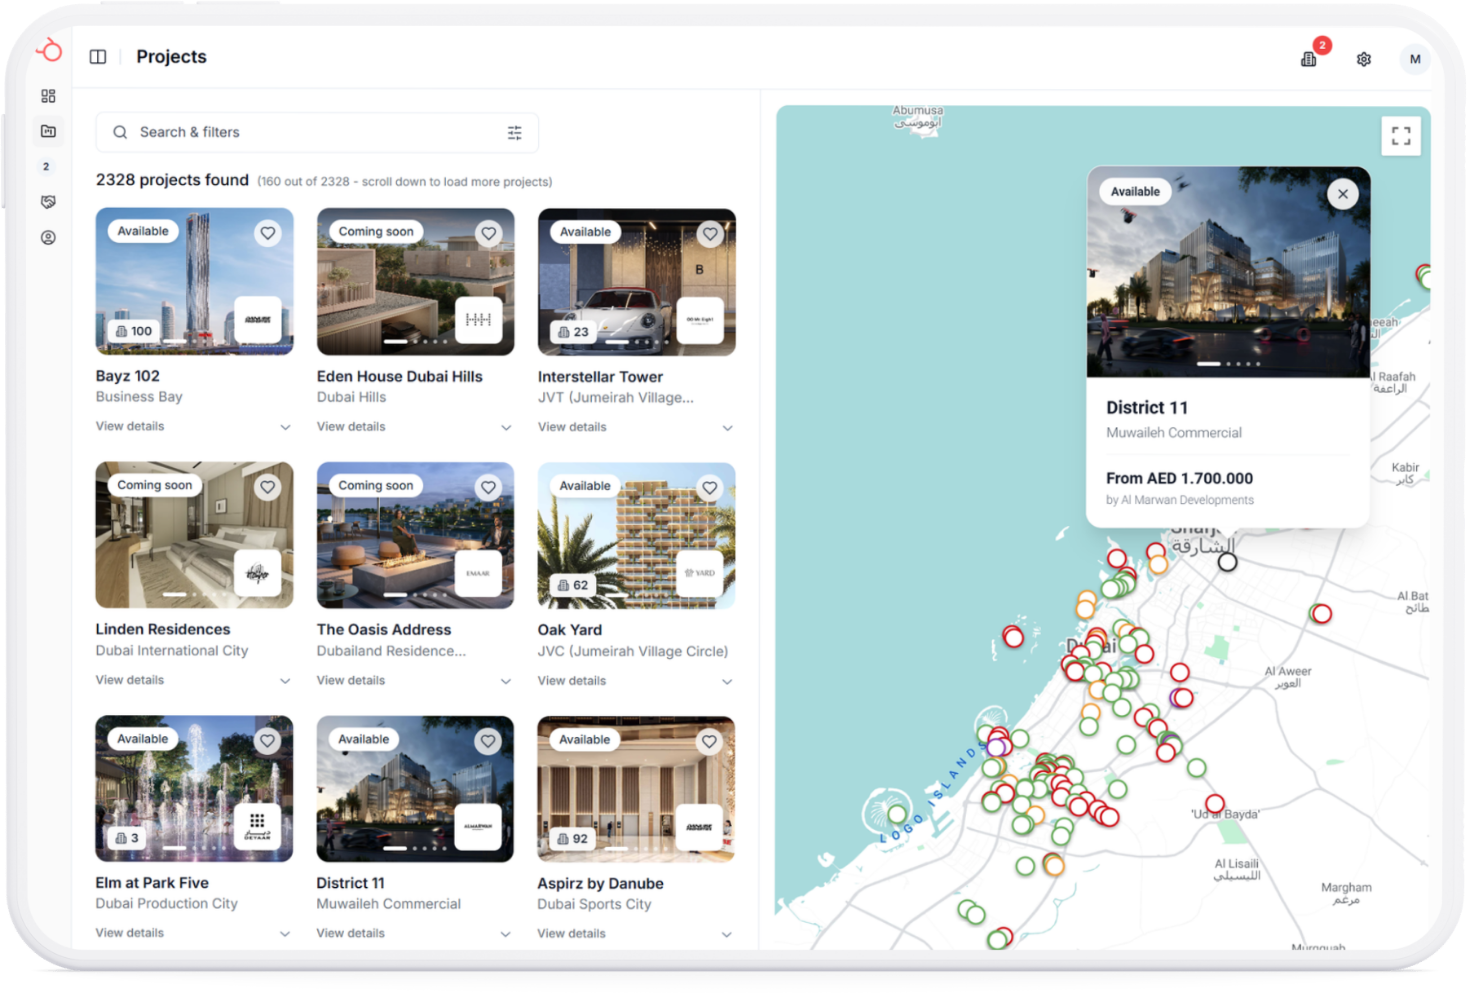Click View details under Elm at Park Five

point(130,933)
